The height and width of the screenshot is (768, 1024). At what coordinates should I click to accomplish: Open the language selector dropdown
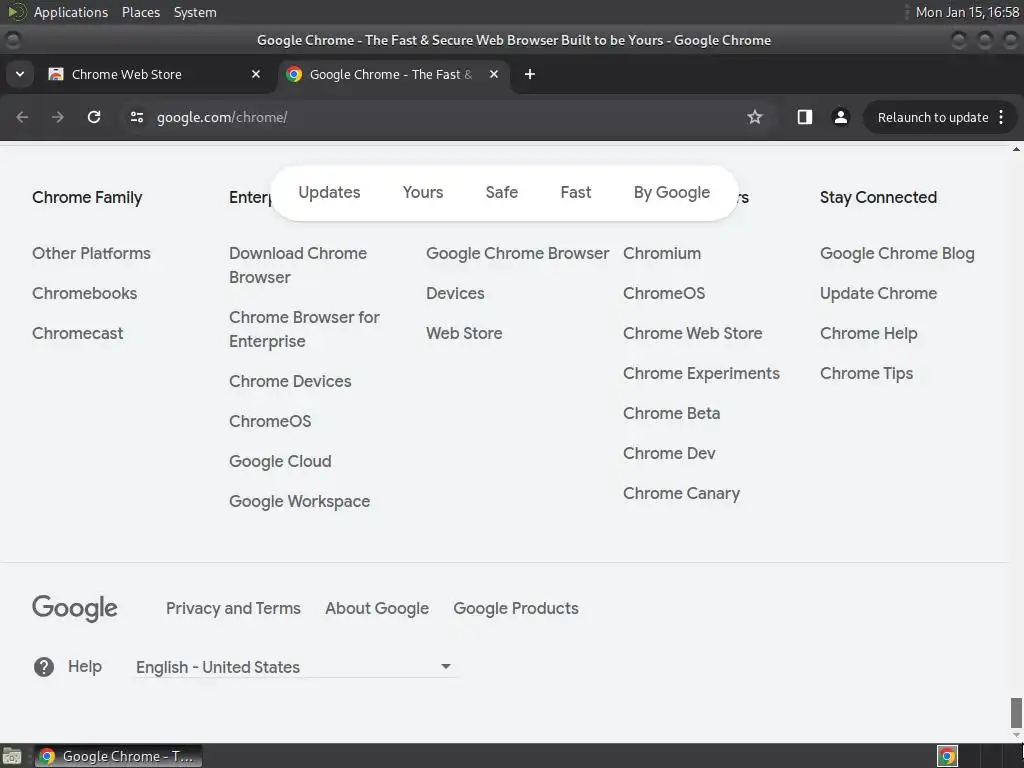[295, 667]
